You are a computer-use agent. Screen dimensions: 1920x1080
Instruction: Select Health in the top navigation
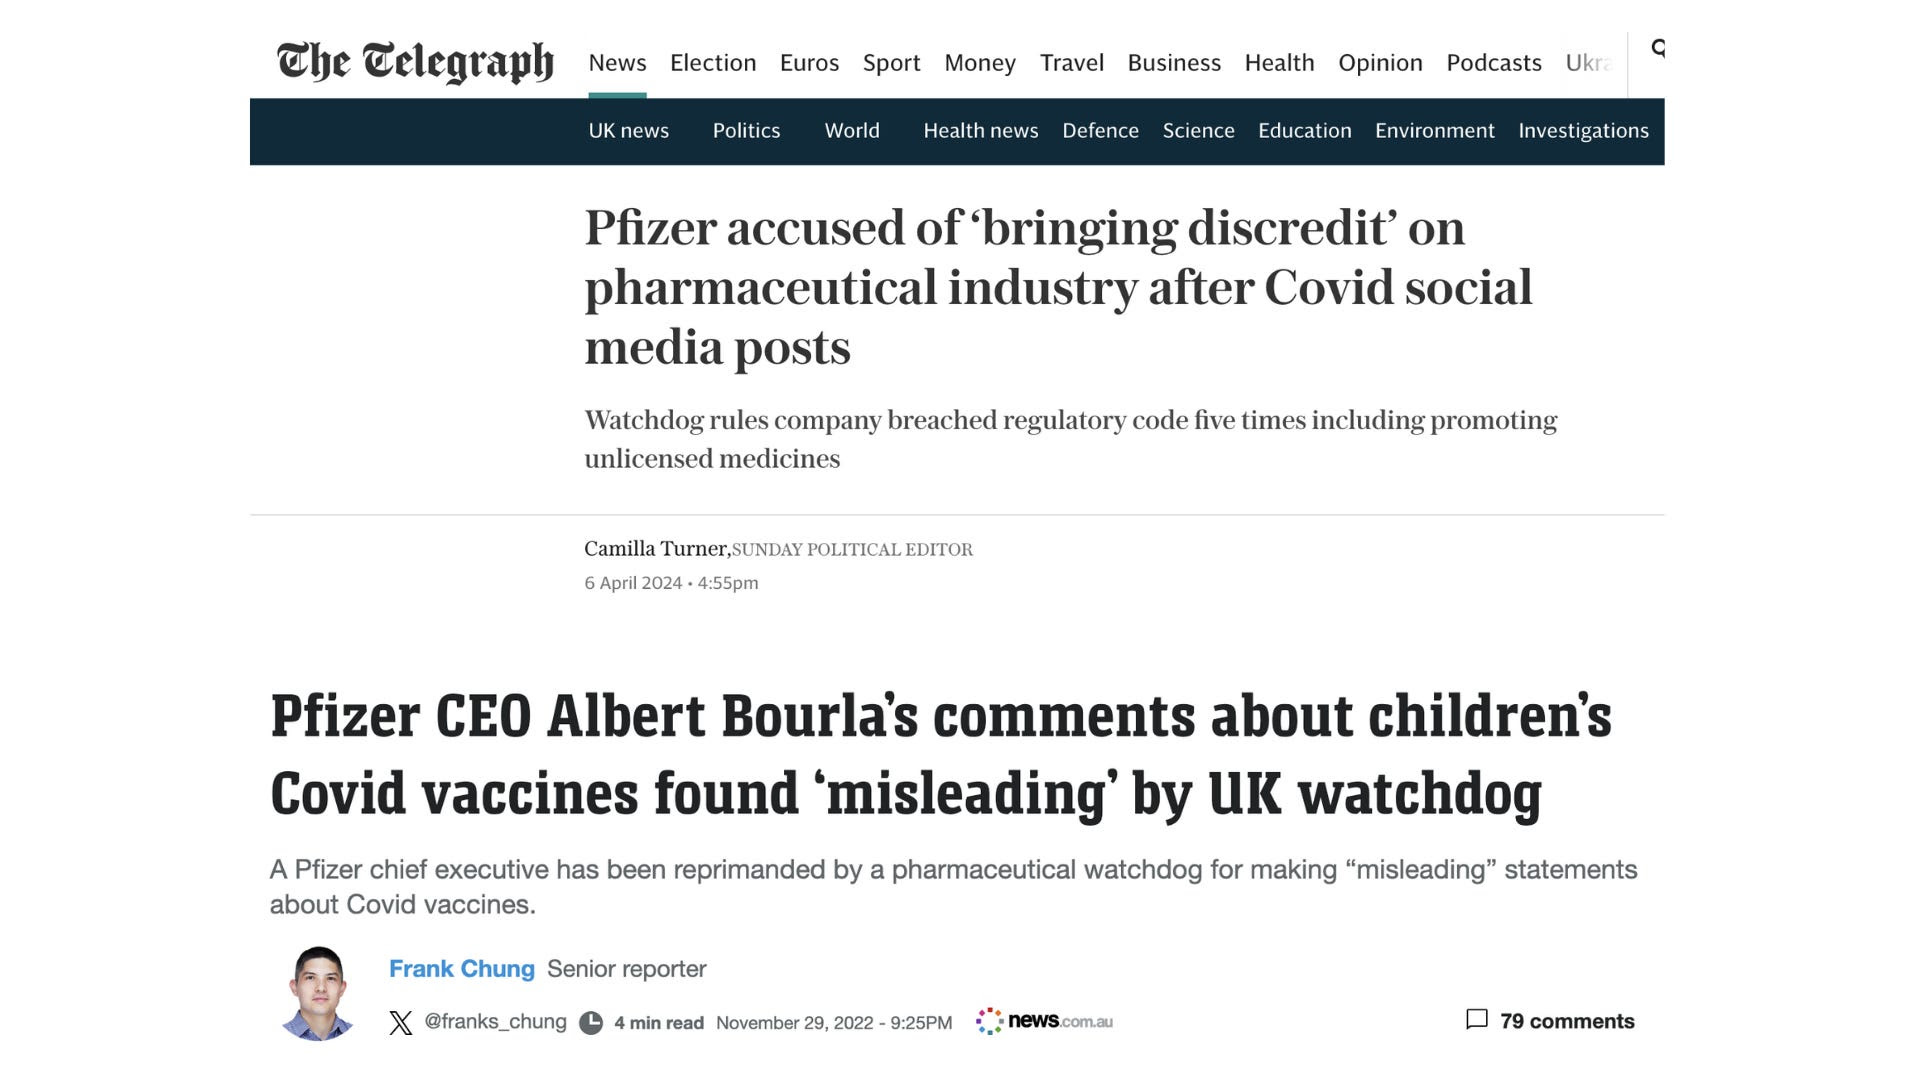click(x=1279, y=63)
